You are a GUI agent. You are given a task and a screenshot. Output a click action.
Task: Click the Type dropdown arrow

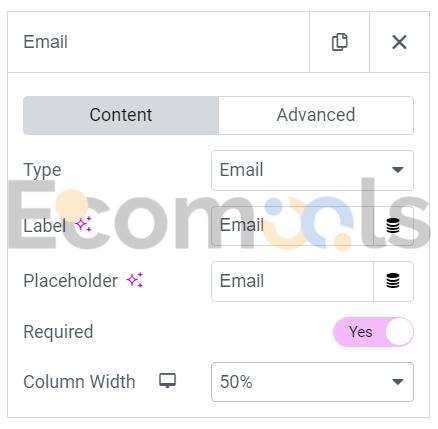coord(398,170)
